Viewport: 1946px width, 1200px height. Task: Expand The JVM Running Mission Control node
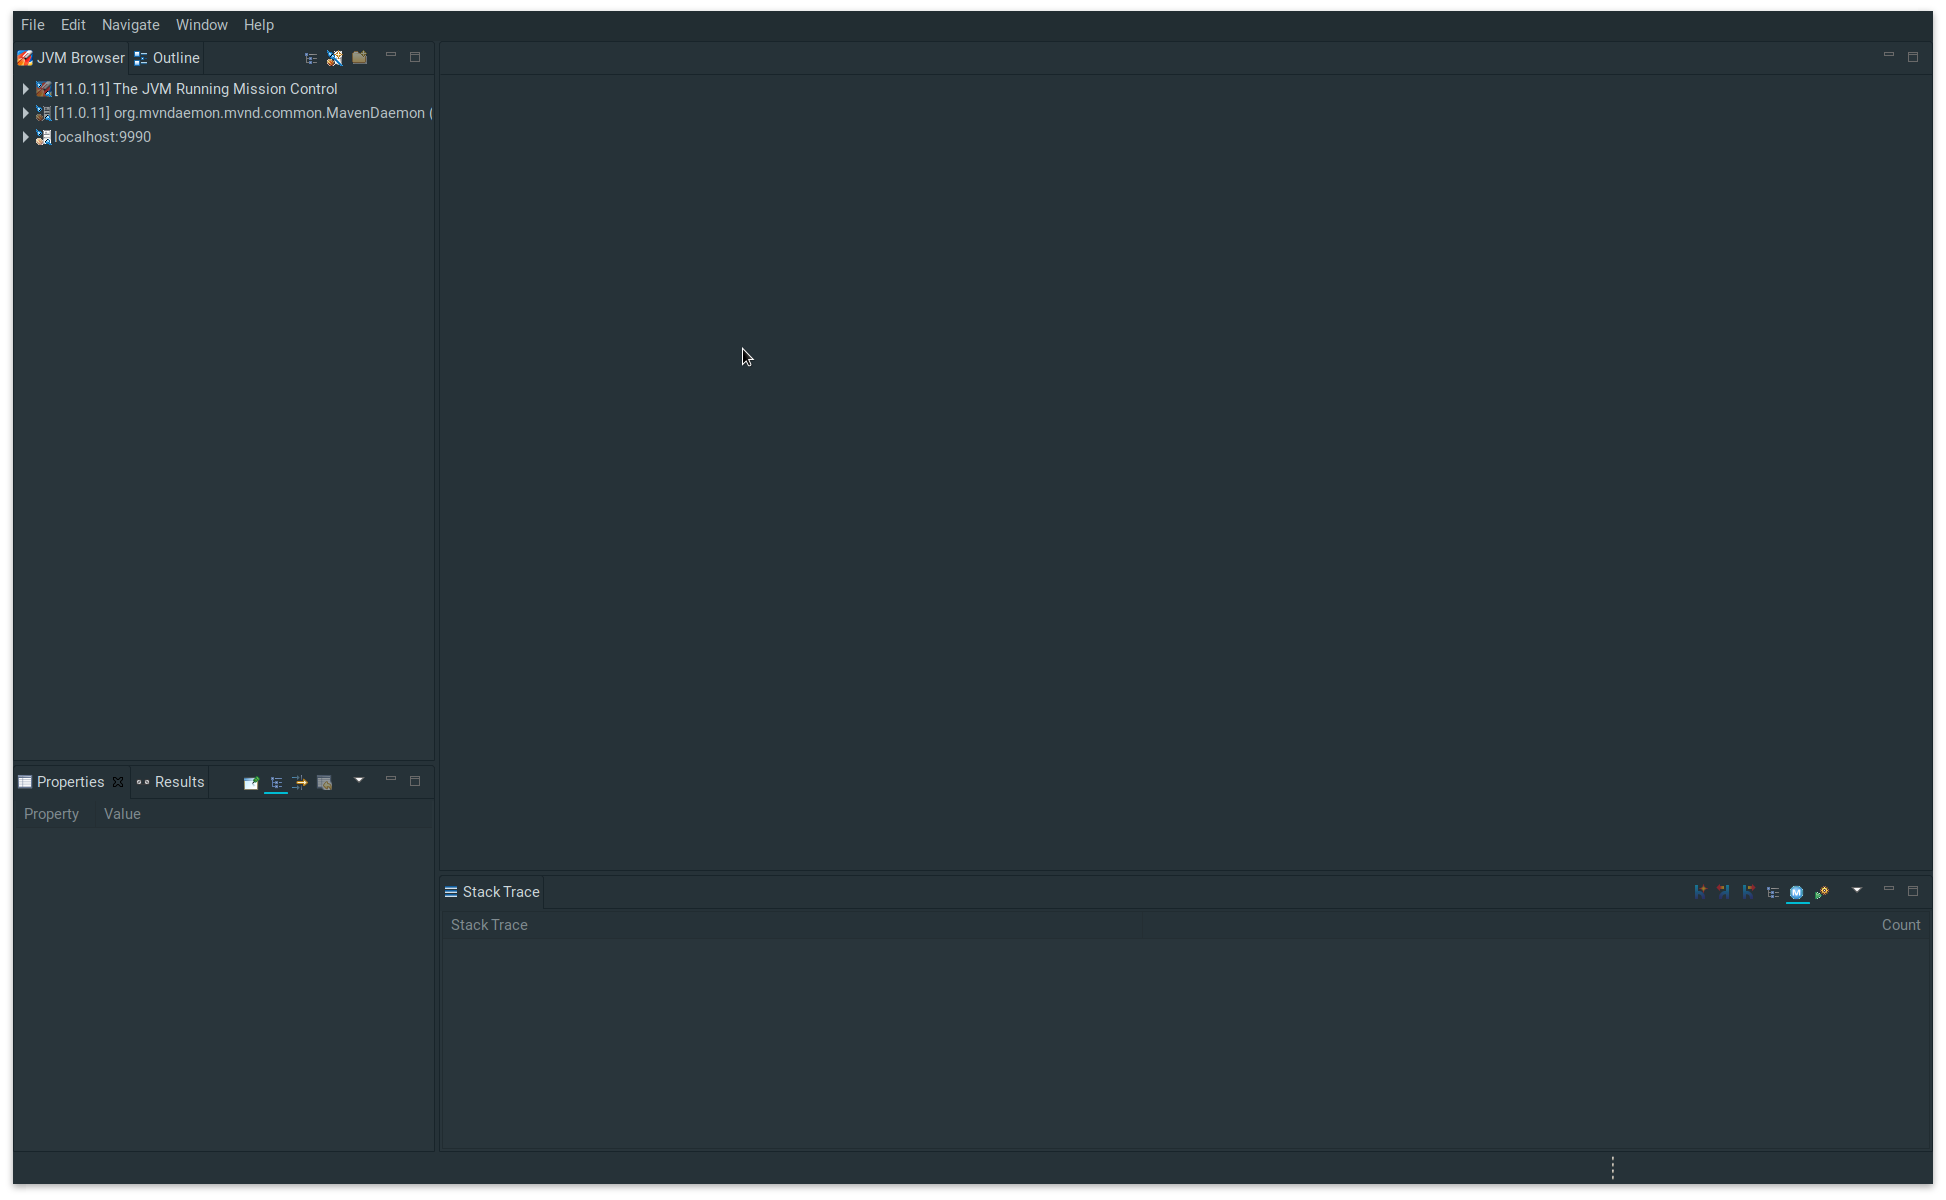(25, 89)
